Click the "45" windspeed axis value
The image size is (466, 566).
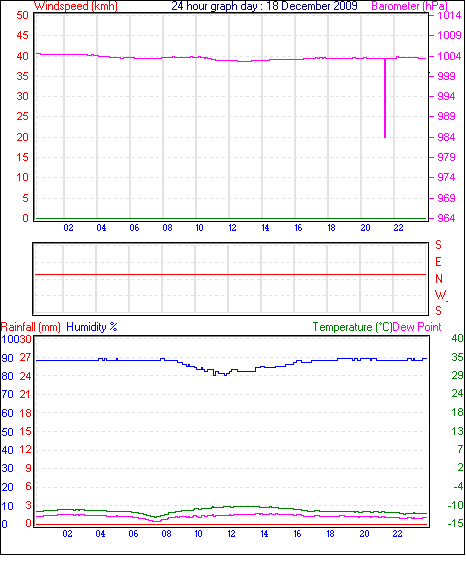tap(22, 35)
